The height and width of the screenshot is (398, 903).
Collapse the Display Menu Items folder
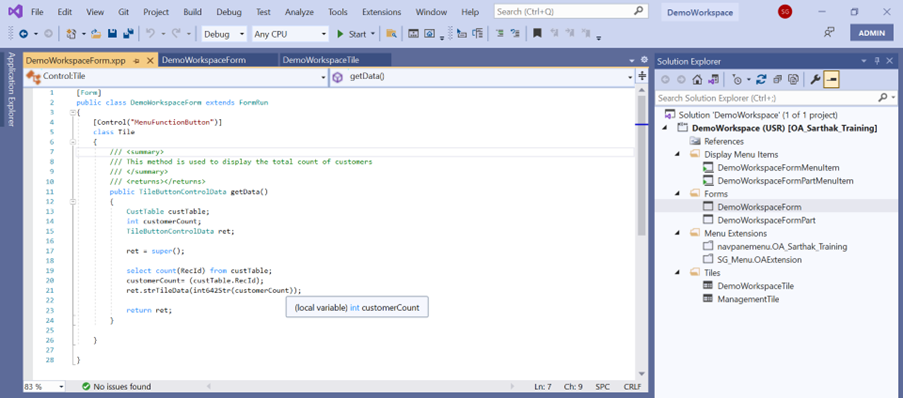click(678, 154)
